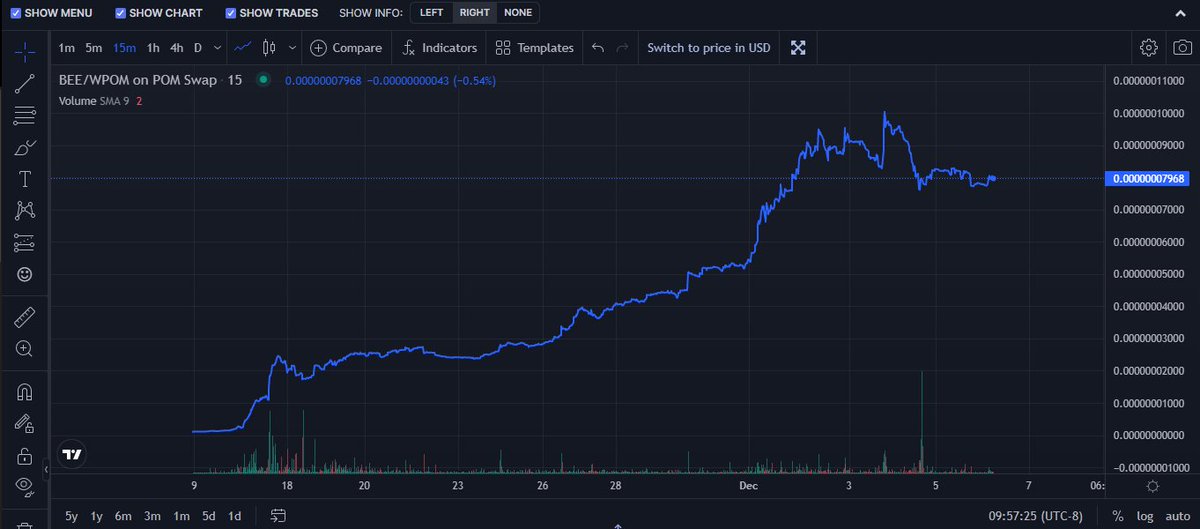Image resolution: width=1200 pixels, height=529 pixels.
Task: Open the emoji icons tool
Action: click(24, 274)
